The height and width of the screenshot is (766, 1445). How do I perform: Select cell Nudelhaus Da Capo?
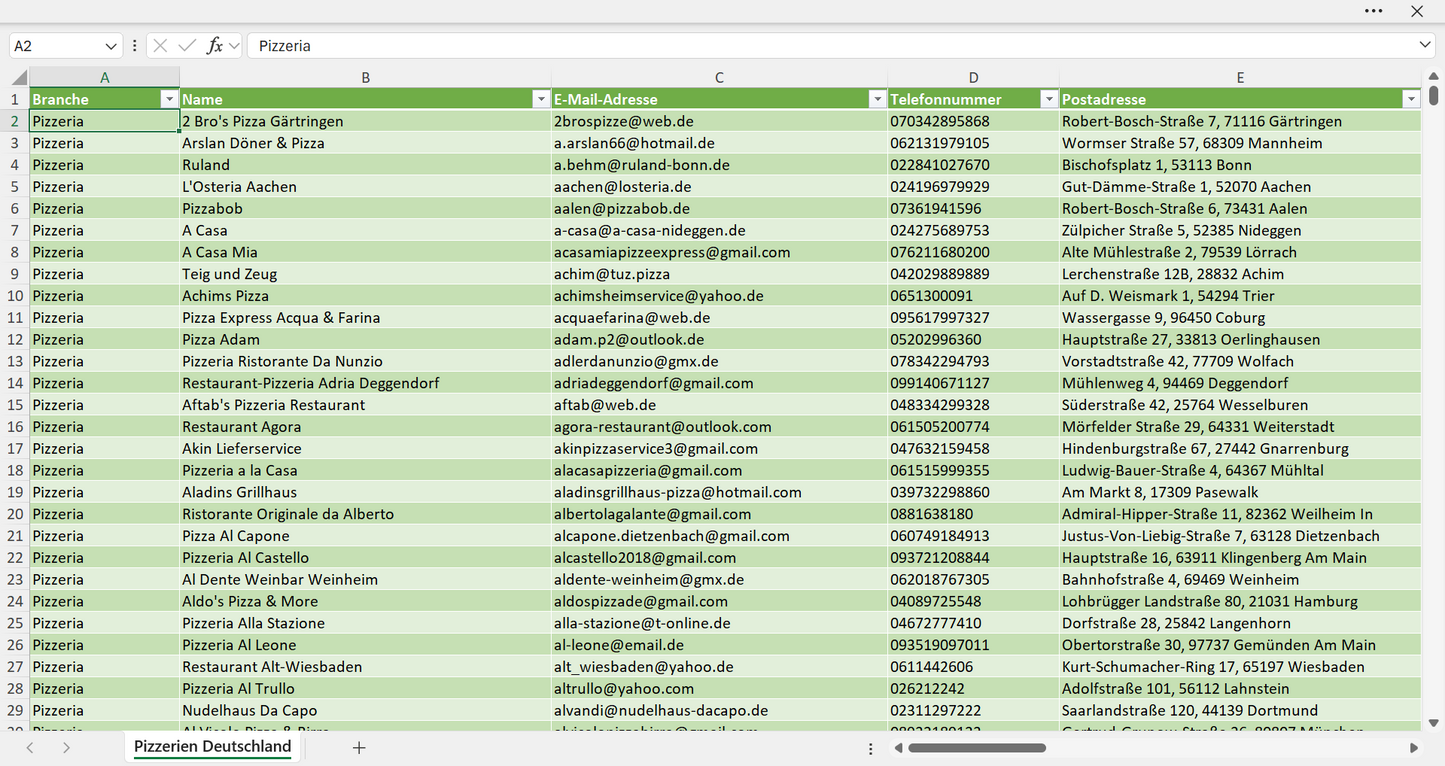click(366, 711)
